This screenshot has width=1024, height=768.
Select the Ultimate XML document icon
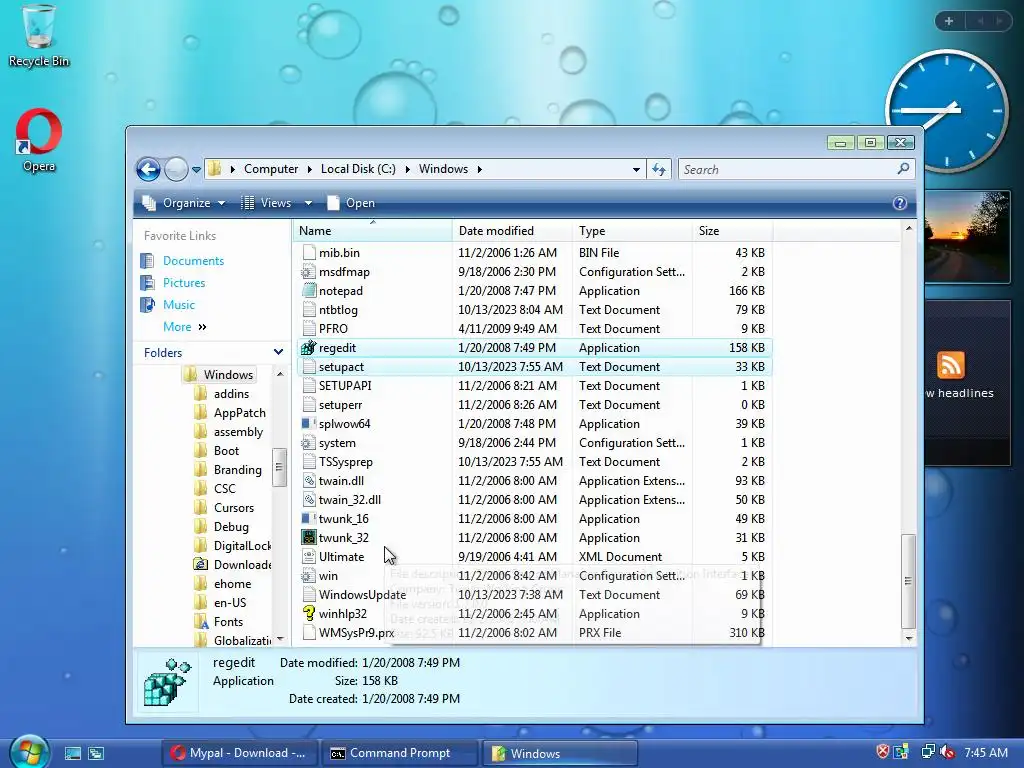point(308,557)
